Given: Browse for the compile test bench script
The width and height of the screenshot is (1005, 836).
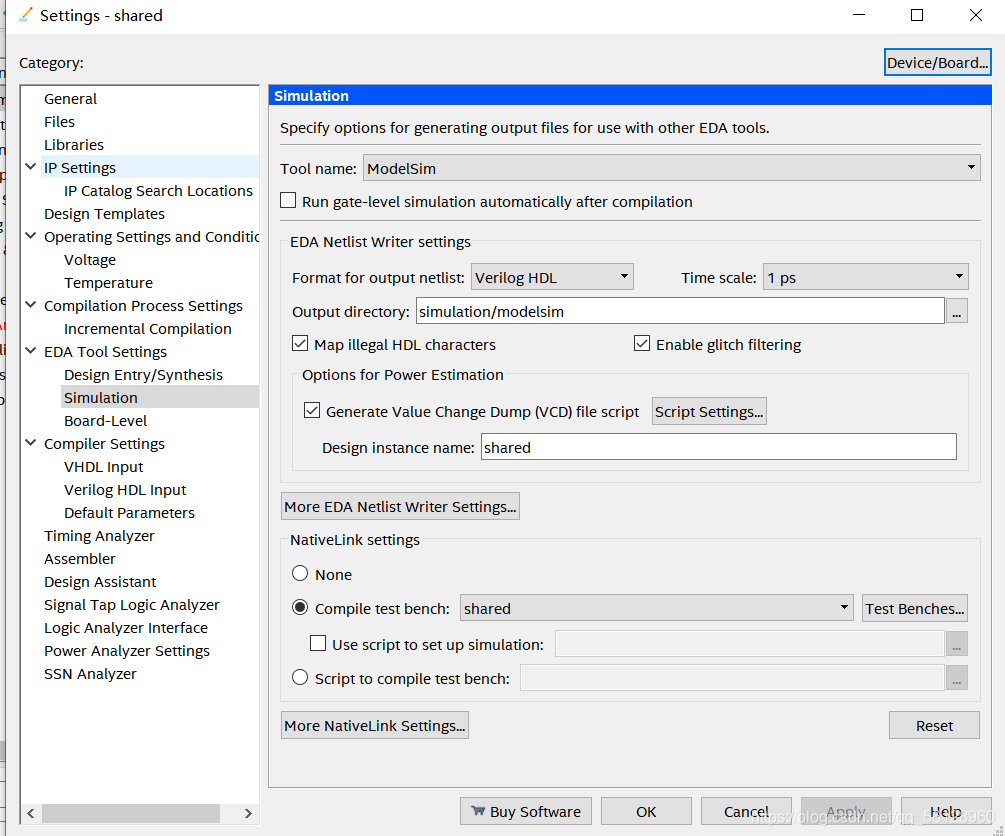Looking at the screenshot, I should point(956,678).
